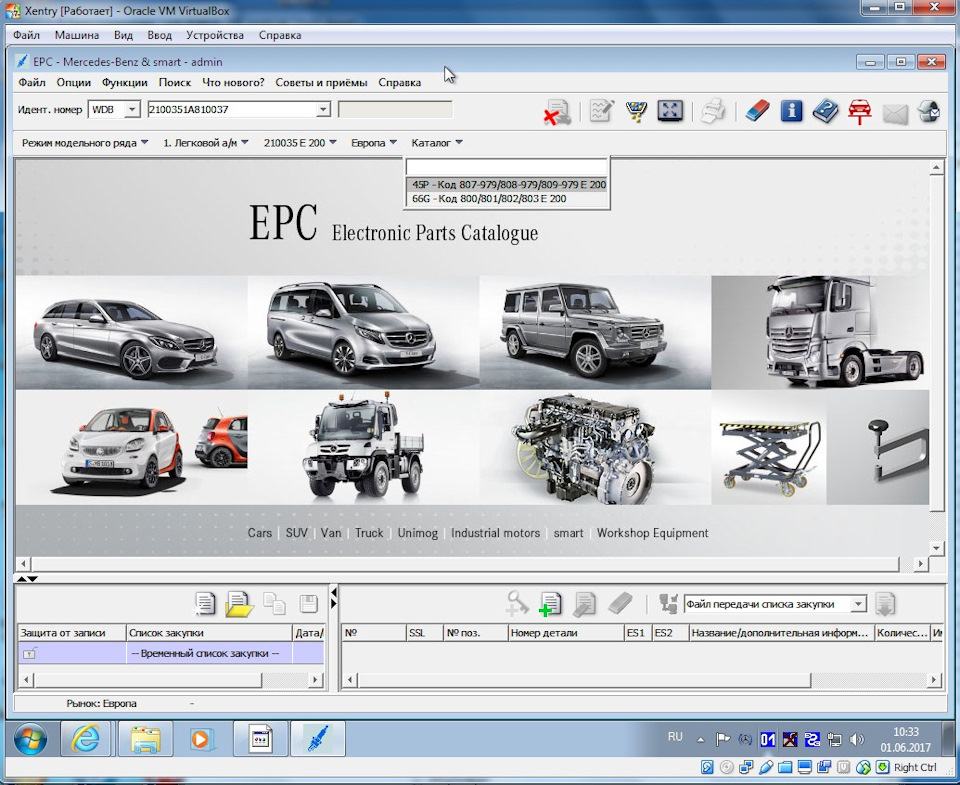This screenshot has width=960, height=785.
Task: Open the Поиск menu
Action: point(174,82)
